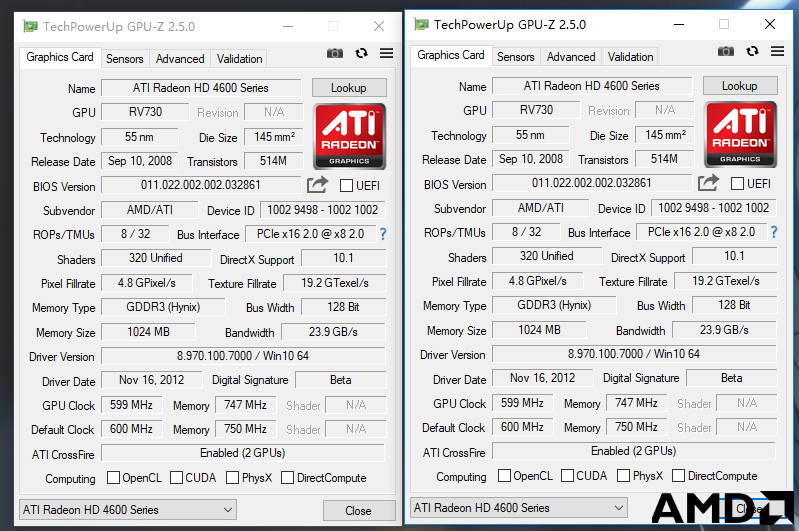The width and height of the screenshot is (799, 531).
Task: Toggle the CUDA checkbox in left window
Action: click(x=176, y=477)
